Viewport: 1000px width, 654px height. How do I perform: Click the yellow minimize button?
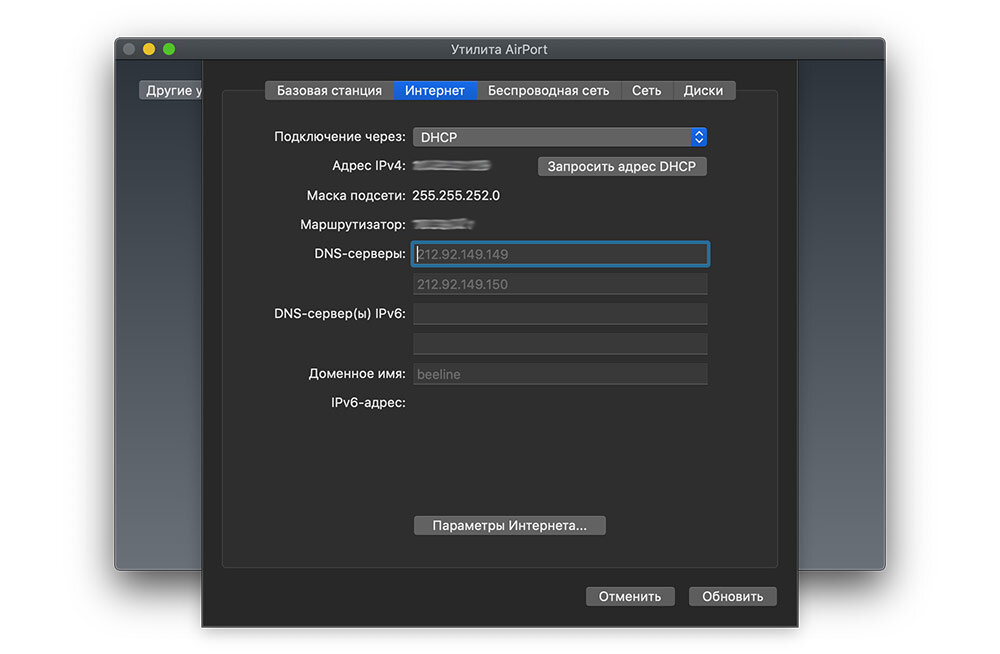coord(148,48)
